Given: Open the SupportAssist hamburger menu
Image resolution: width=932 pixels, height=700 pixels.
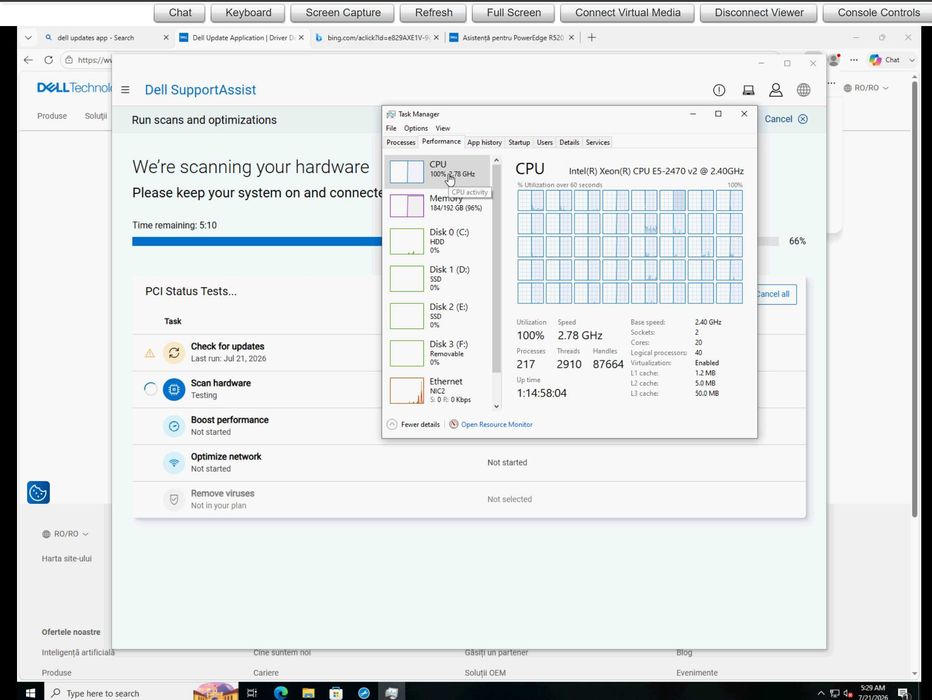Looking at the screenshot, I should pos(125,90).
